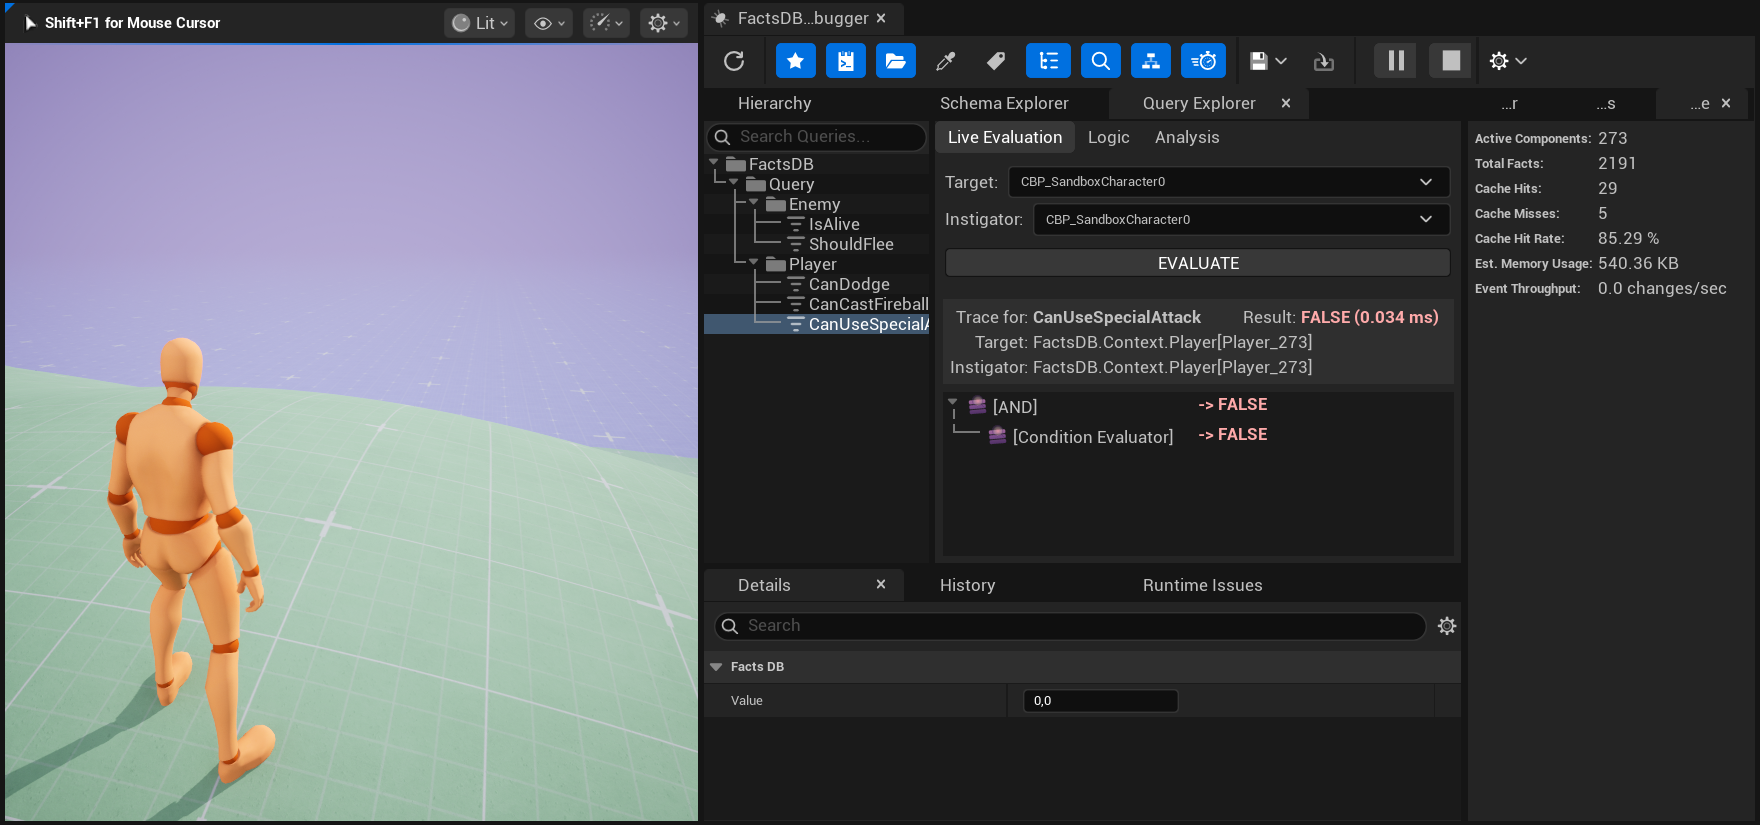Toggle the star favorites toolbar button
The width and height of the screenshot is (1760, 825).
(x=795, y=61)
